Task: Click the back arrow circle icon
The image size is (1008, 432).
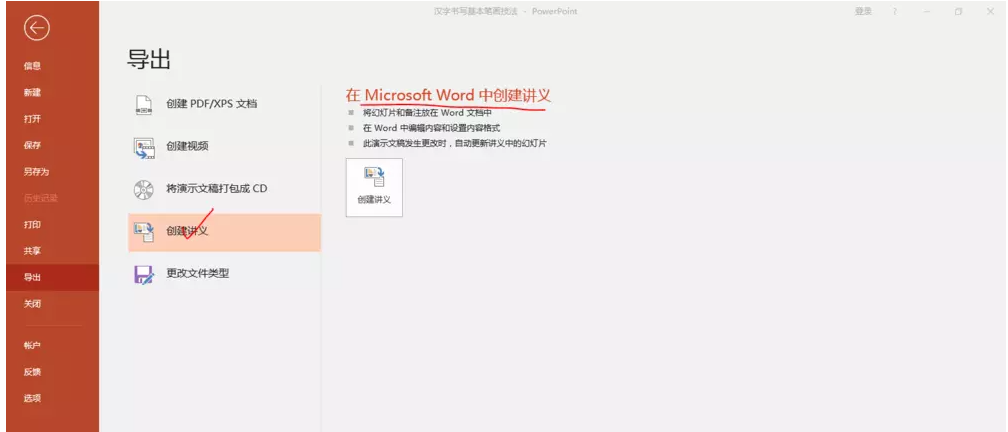Action: click(37, 28)
